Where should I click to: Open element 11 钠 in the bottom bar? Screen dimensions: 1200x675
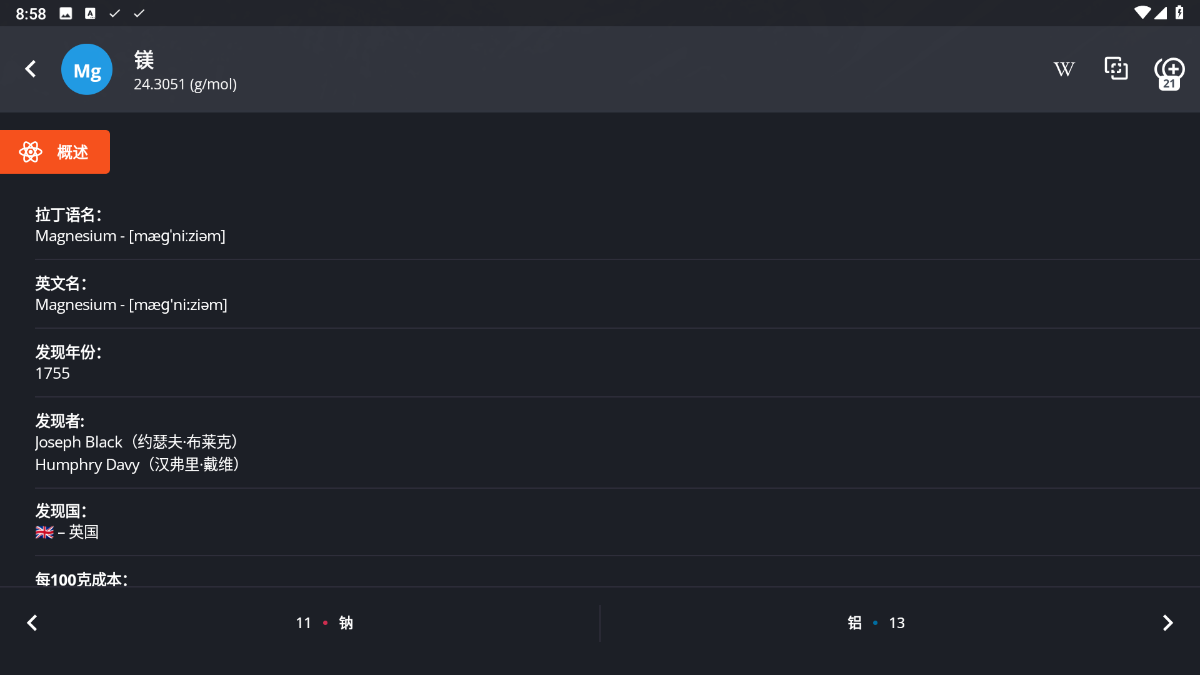pyautogui.click(x=324, y=623)
